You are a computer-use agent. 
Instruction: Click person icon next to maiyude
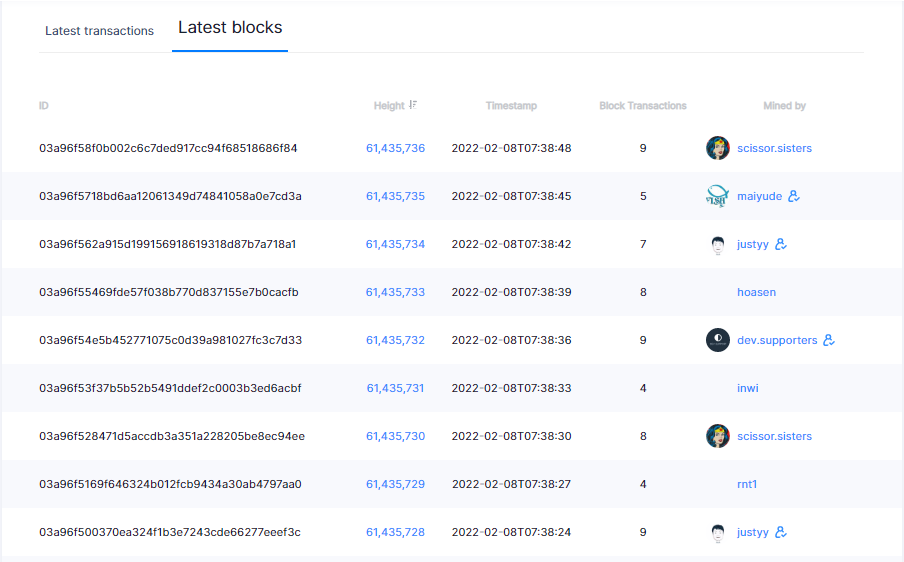(x=794, y=196)
